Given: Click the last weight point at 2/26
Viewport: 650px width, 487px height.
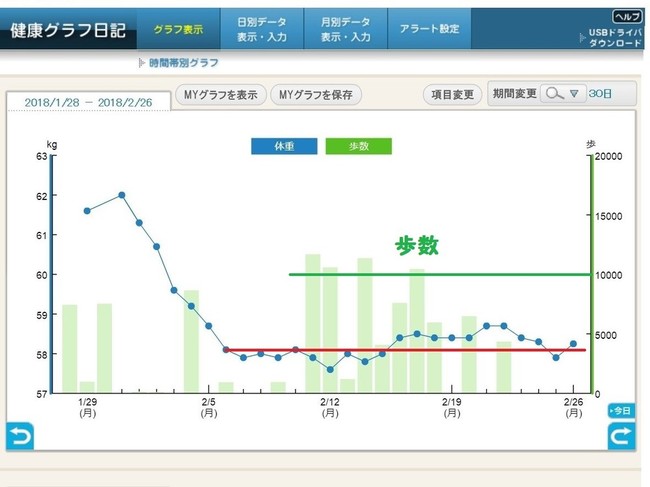Looking at the screenshot, I should [573, 344].
